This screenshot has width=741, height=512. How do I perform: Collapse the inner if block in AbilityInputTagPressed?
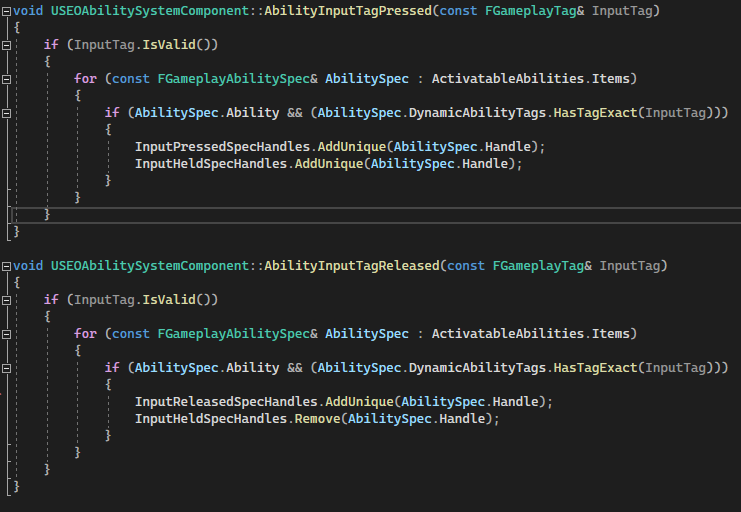click(x=7, y=113)
